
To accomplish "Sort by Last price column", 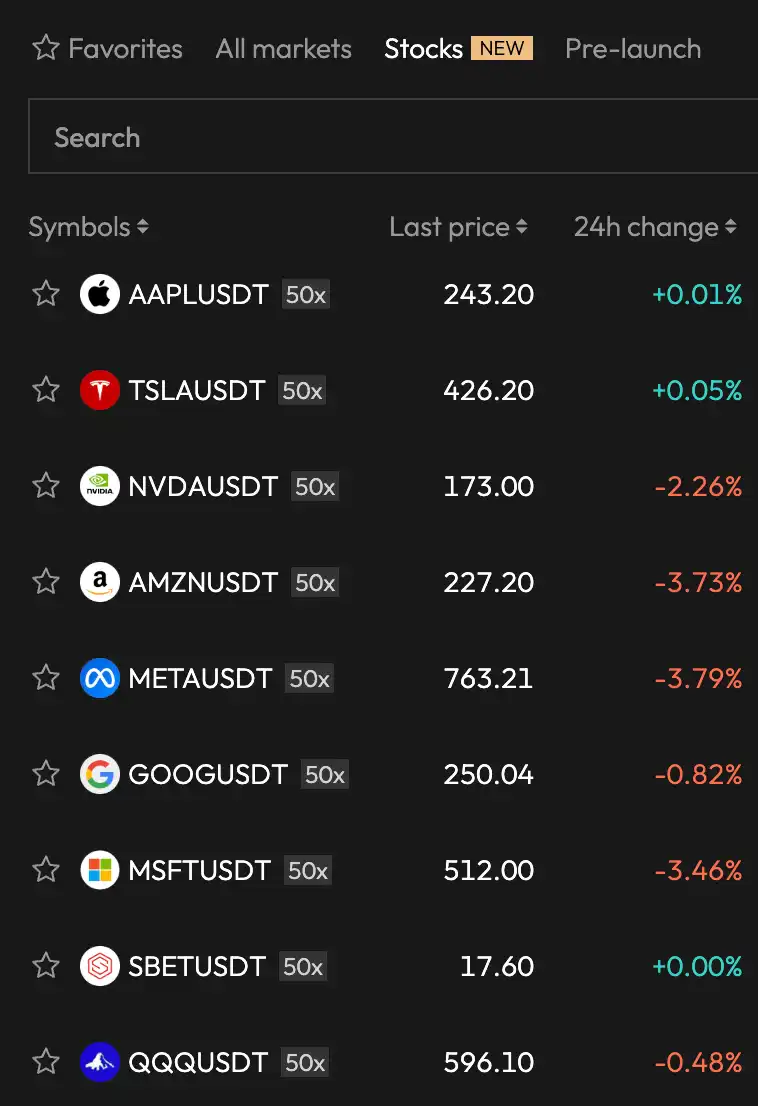I will [458, 228].
